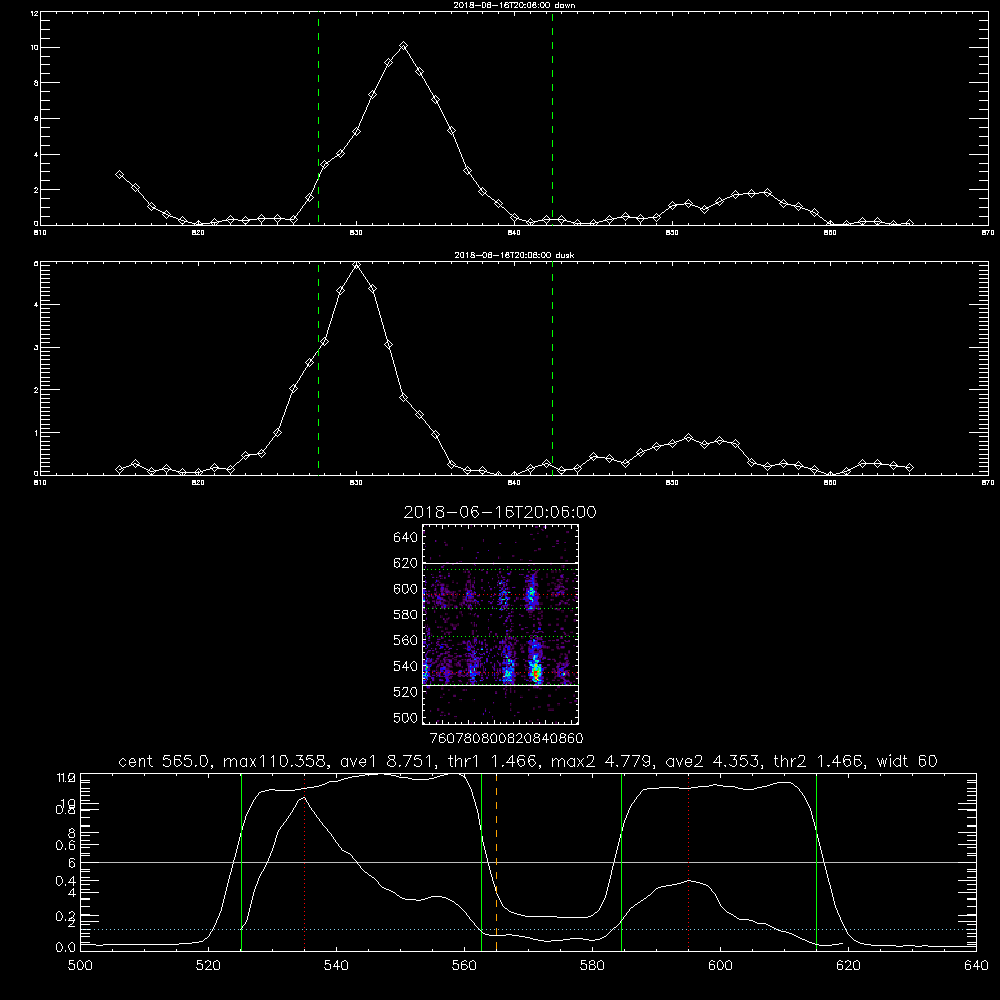Screen dimensions: 1000x1000
Task: Click the 620 label on the heatmap y-axis
Action: click(406, 563)
